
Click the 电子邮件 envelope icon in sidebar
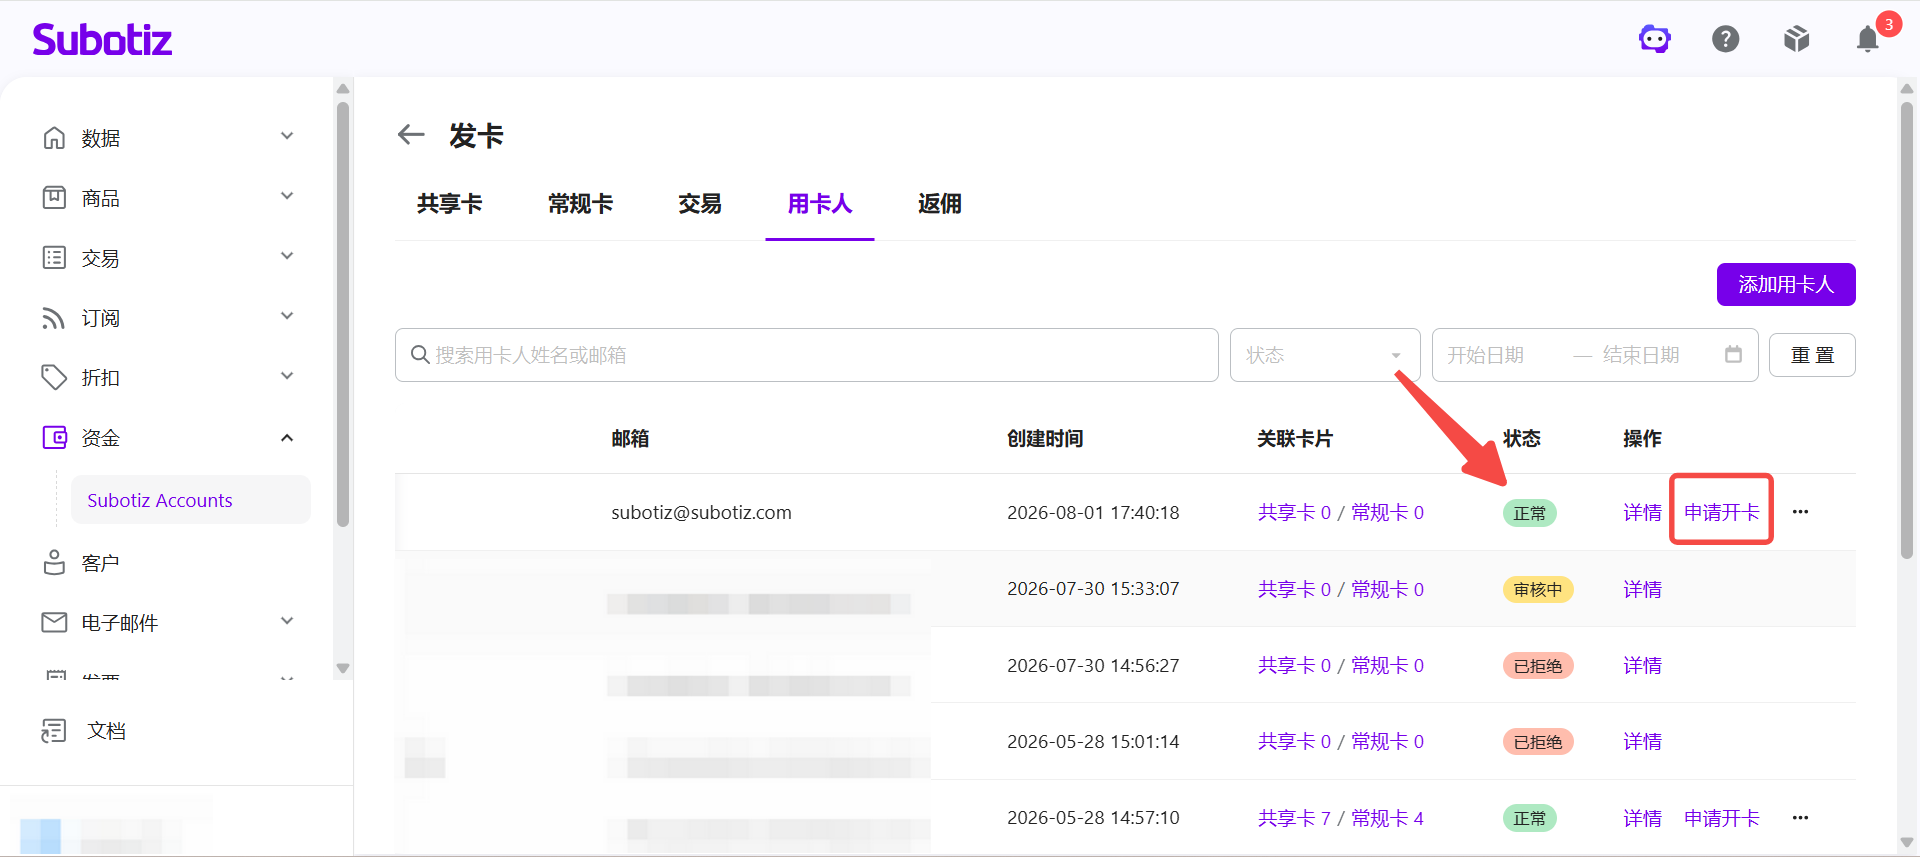(x=54, y=622)
